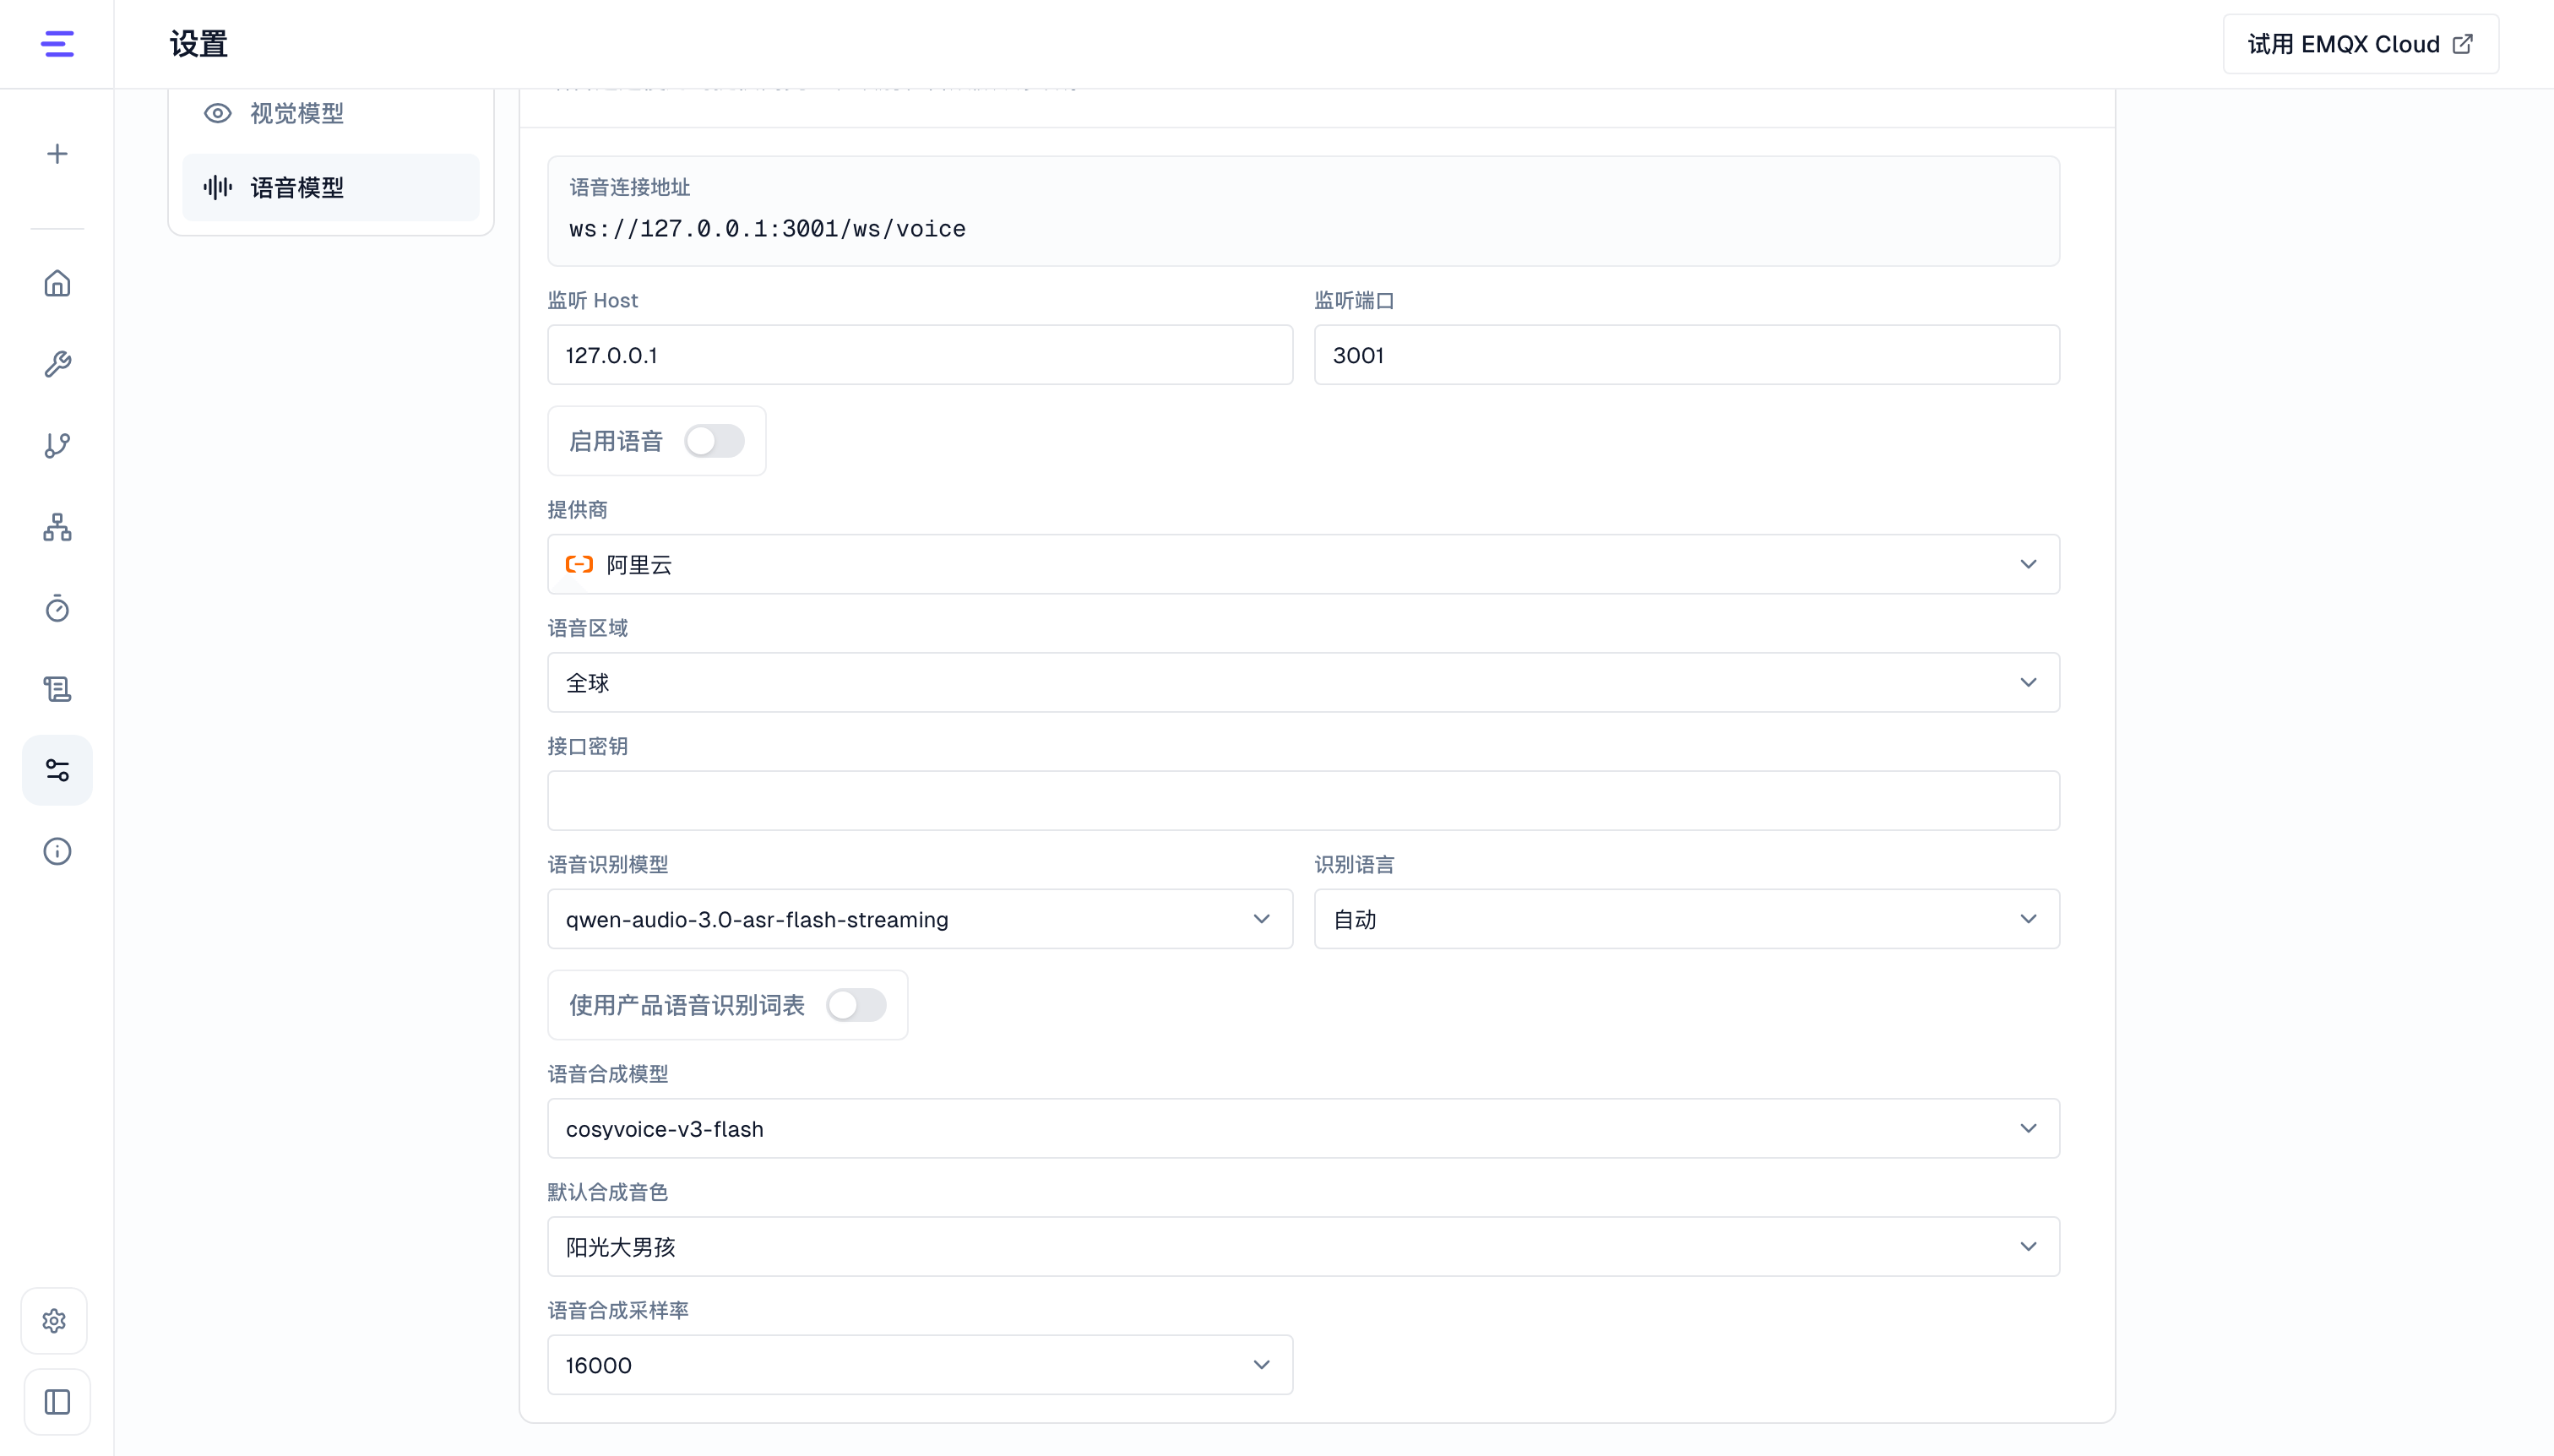
Task: Click the gear icon at bottom
Action: (x=55, y=1321)
